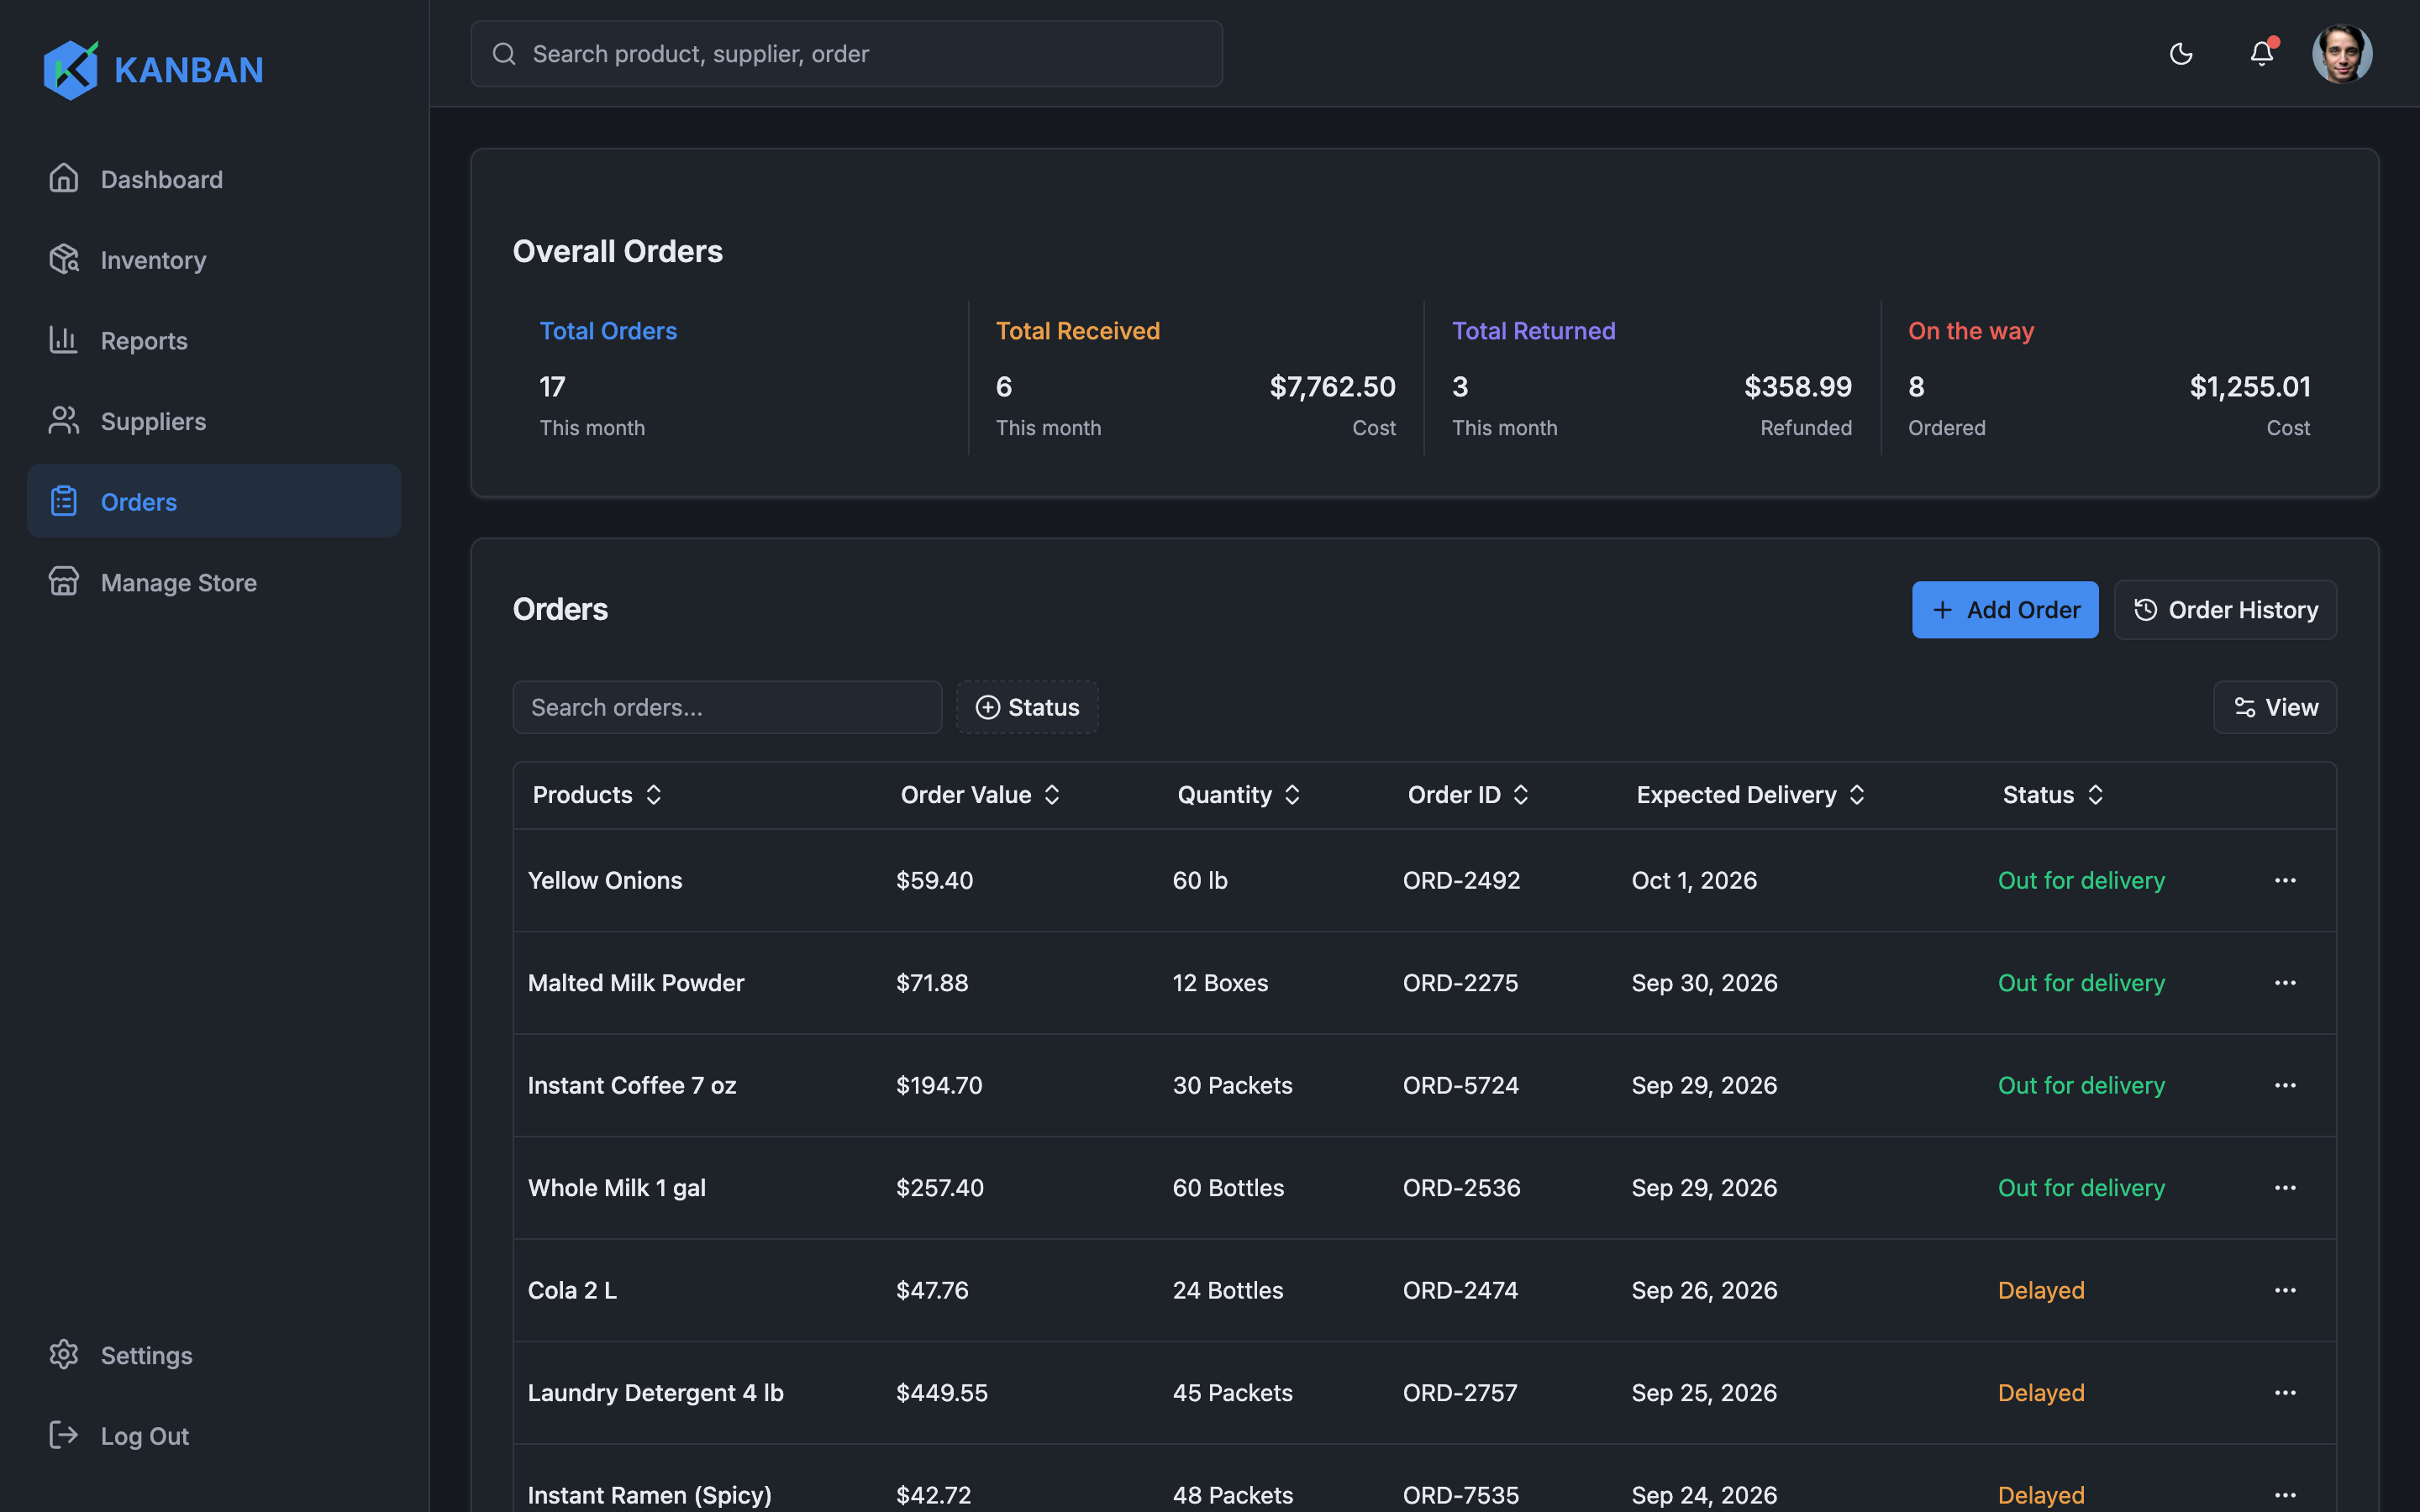Viewport: 2420px width, 1512px height.
Task: Toggle dark mode with the moon icon
Action: tap(2181, 54)
